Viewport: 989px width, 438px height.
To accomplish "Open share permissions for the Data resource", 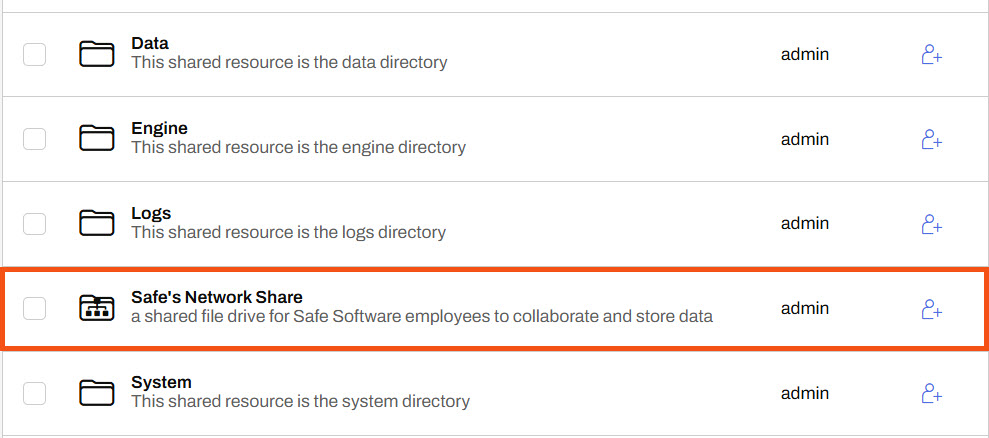I will pos(931,54).
